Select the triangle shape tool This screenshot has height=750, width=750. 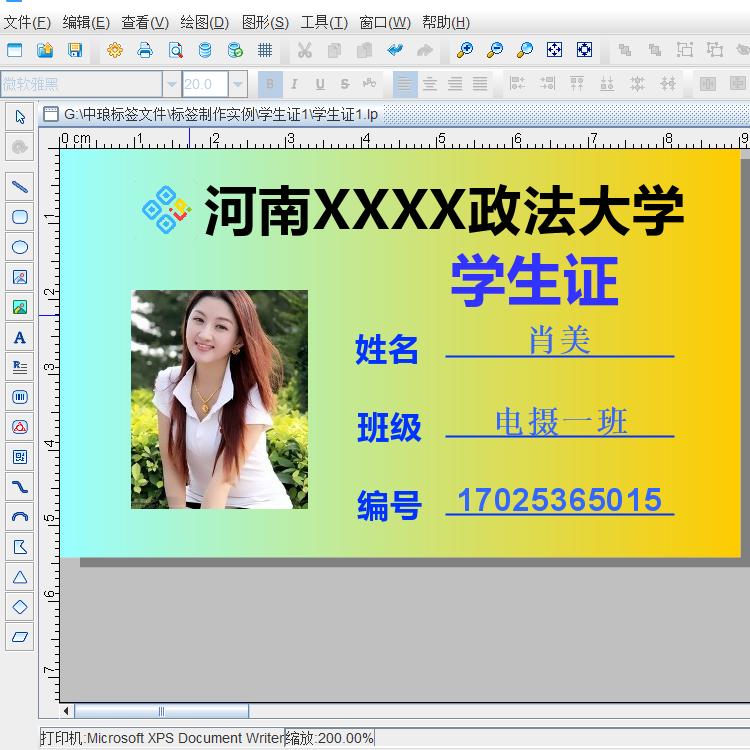pyautogui.click(x=19, y=577)
